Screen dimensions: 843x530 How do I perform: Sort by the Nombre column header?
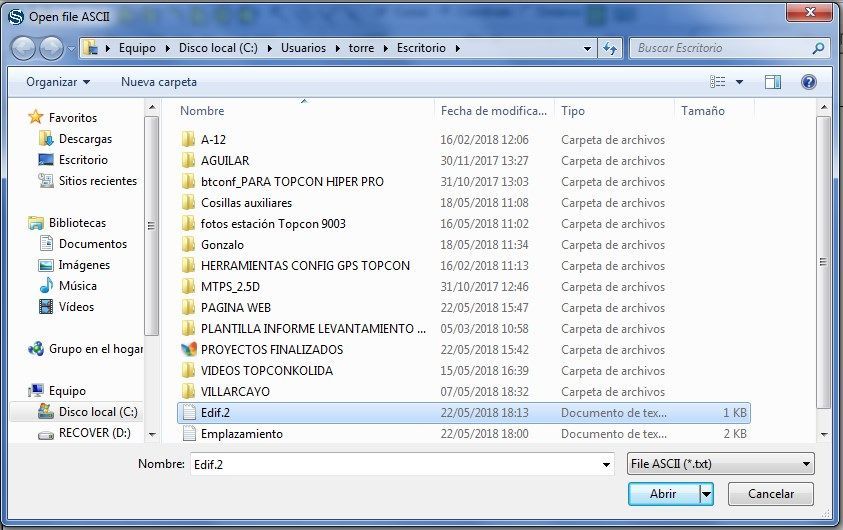tap(304, 111)
